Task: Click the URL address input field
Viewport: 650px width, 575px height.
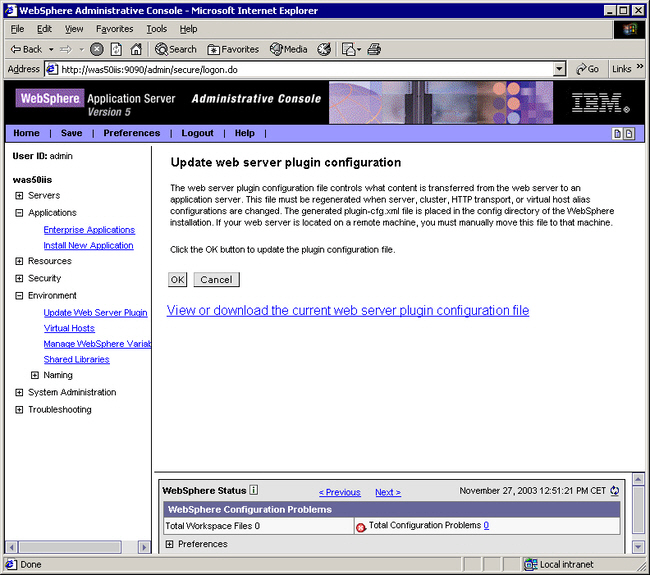Action: [x=306, y=69]
